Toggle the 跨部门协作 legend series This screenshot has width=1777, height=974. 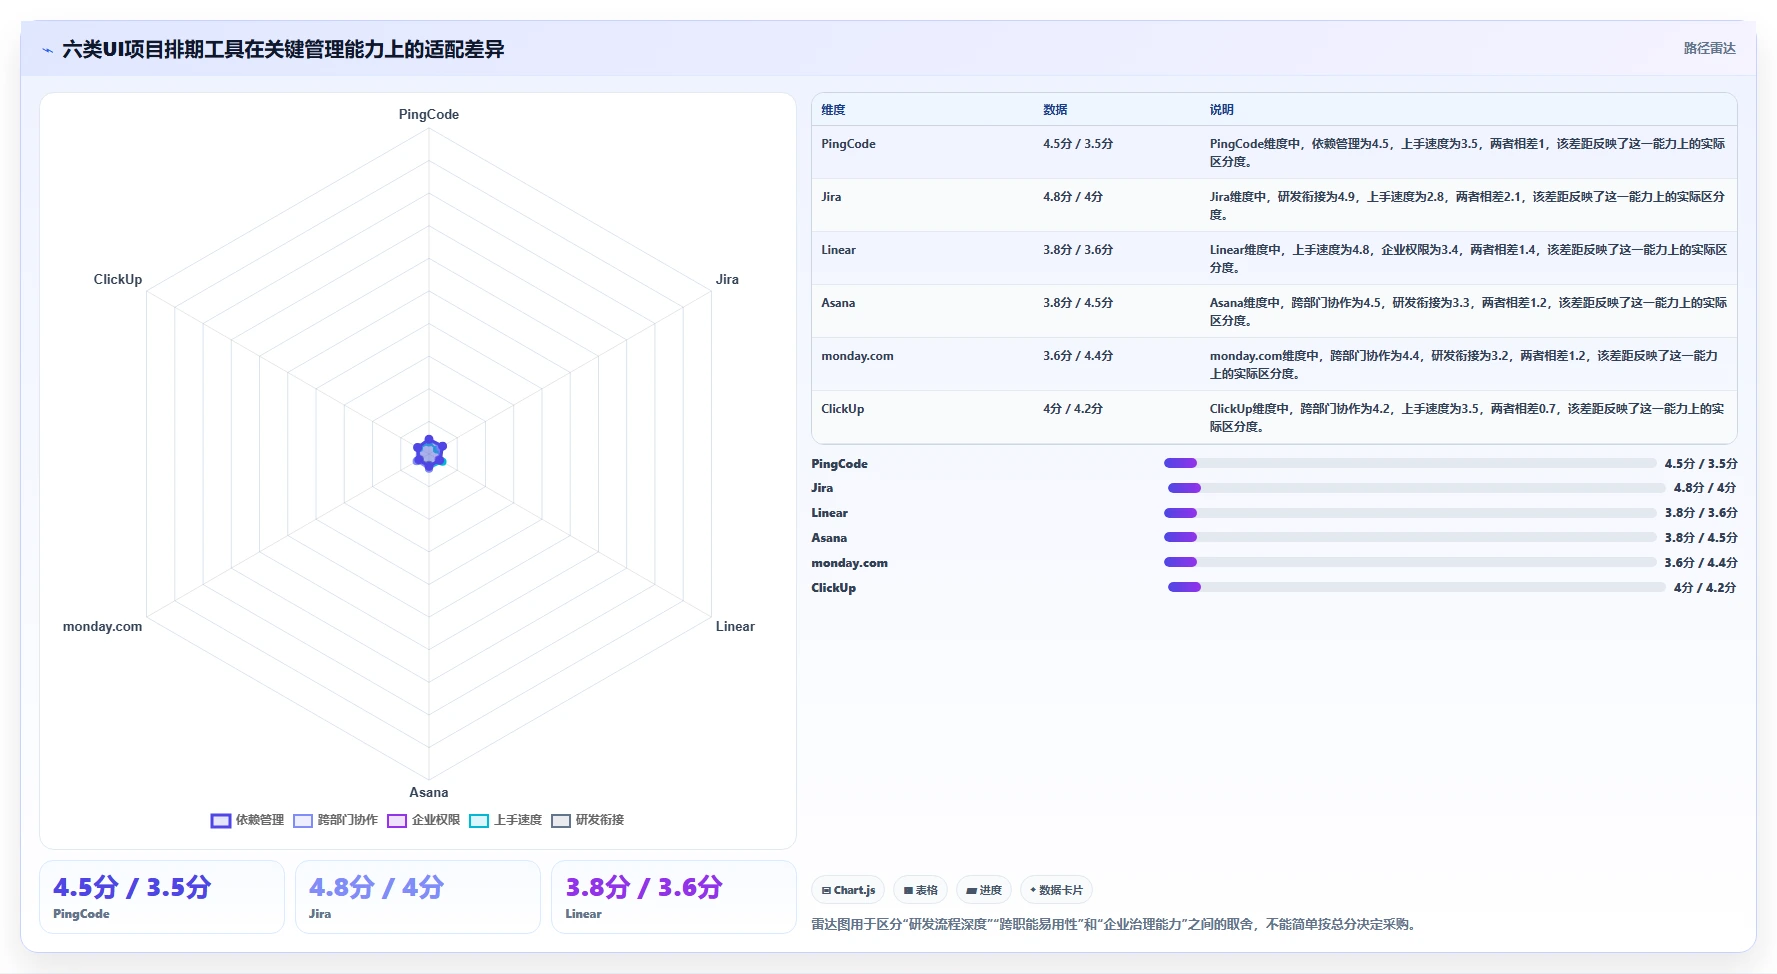pyautogui.click(x=335, y=820)
